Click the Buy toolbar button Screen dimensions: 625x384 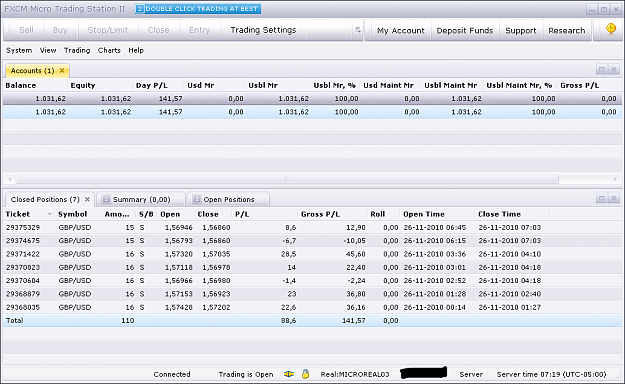pyautogui.click(x=60, y=30)
